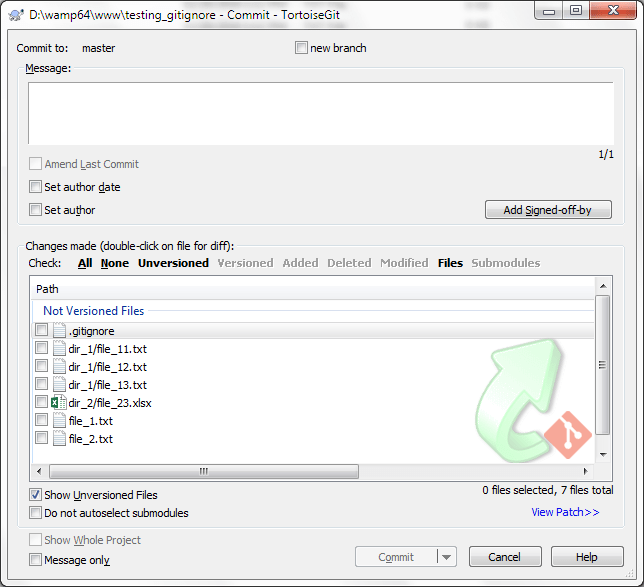Uncheck Show Unversioned Files
Image resolution: width=644 pixels, height=587 pixels.
coord(35,495)
